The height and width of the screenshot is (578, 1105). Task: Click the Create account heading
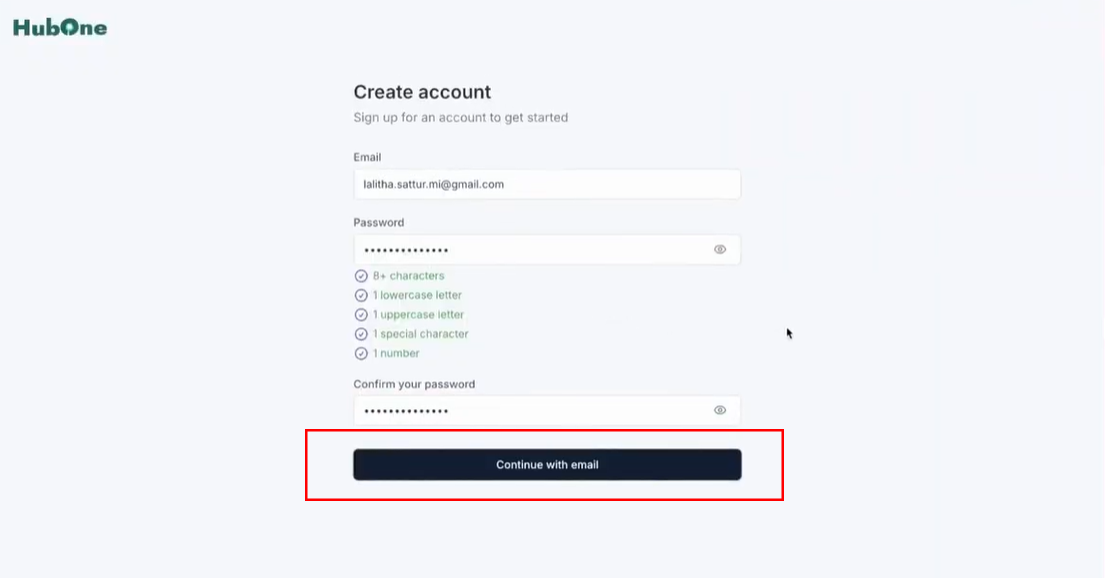(422, 92)
